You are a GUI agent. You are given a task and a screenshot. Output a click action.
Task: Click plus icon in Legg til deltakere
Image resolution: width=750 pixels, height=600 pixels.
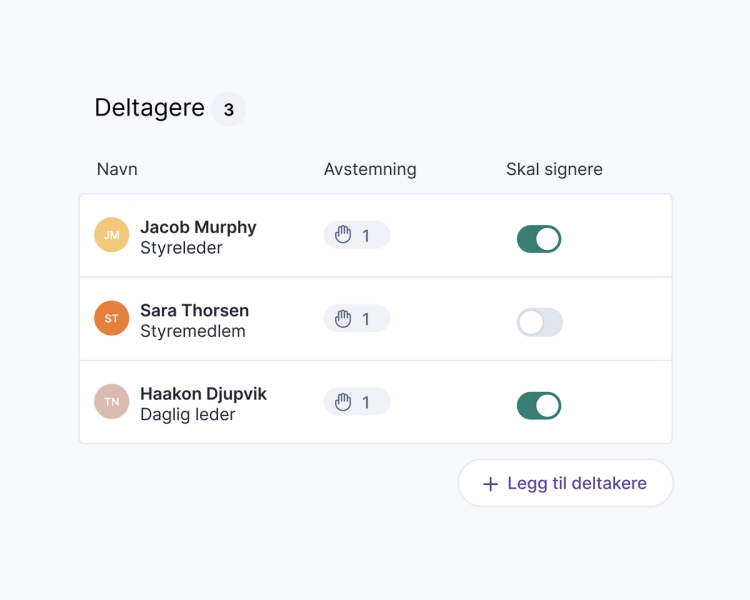pyautogui.click(x=490, y=484)
